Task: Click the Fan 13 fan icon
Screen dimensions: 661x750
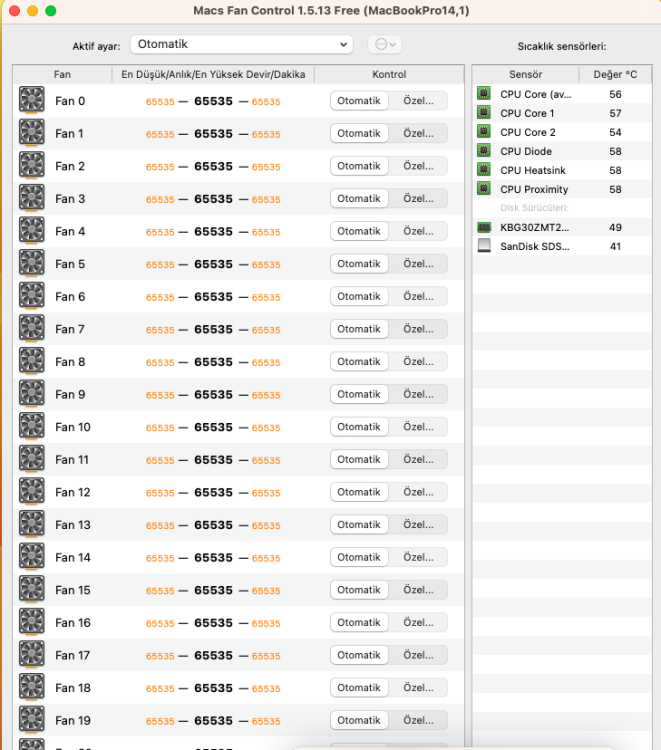Action: (32, 524)
